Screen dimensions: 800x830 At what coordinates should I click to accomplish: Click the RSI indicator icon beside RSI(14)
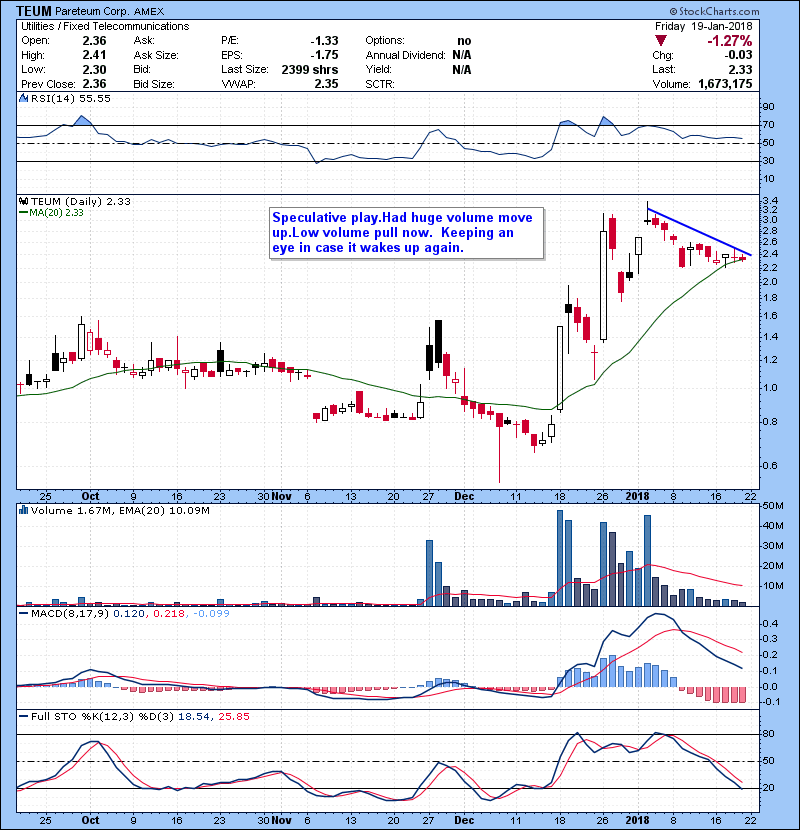pos(23,98)
